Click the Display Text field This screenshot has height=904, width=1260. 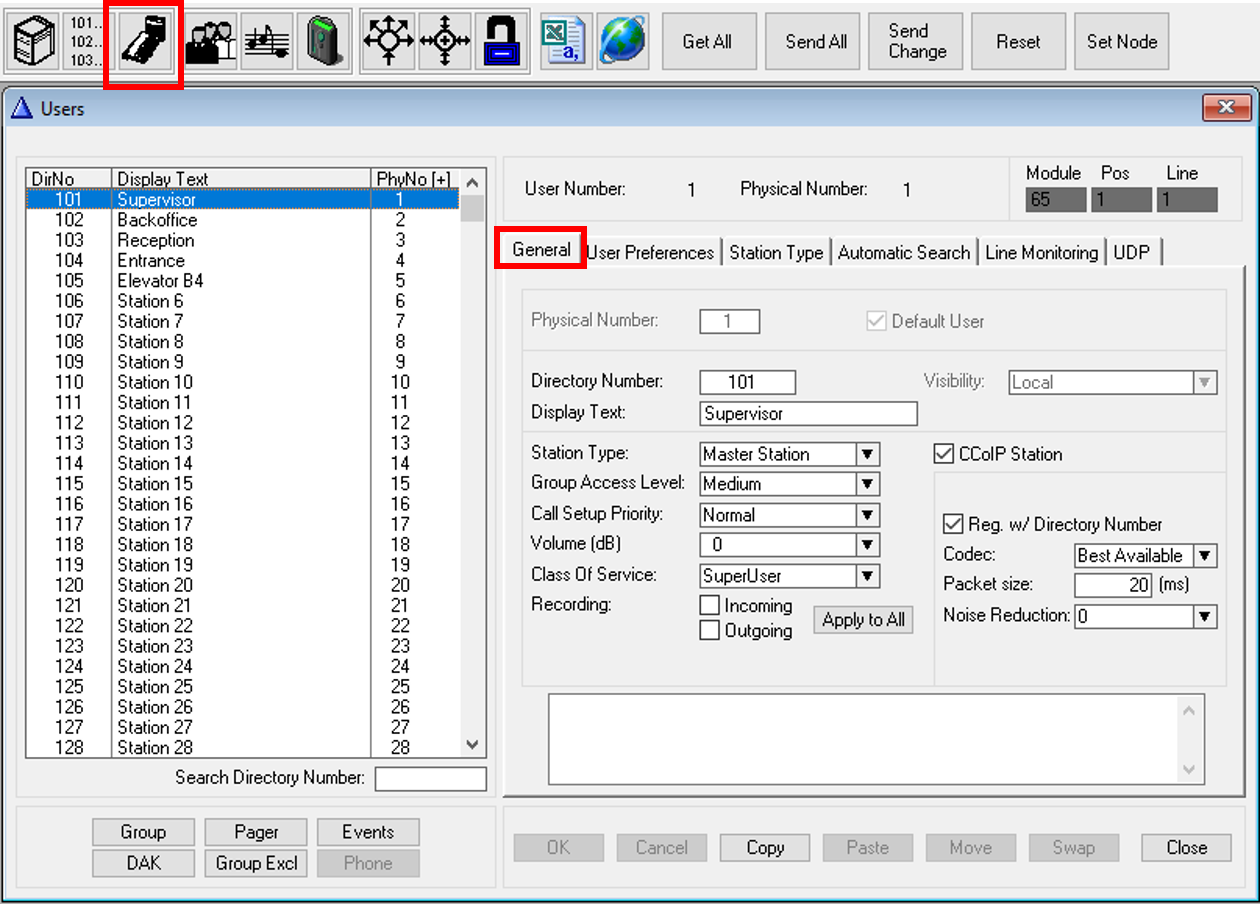point(808,414)
